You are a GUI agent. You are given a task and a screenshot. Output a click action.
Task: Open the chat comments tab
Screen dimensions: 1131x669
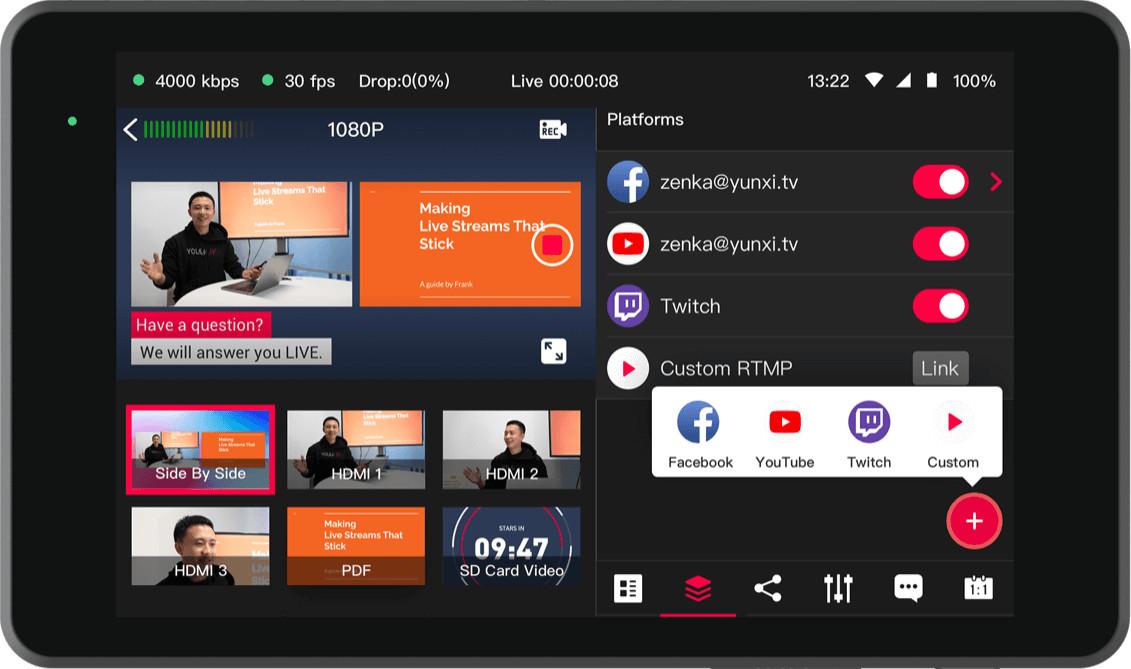908,588
